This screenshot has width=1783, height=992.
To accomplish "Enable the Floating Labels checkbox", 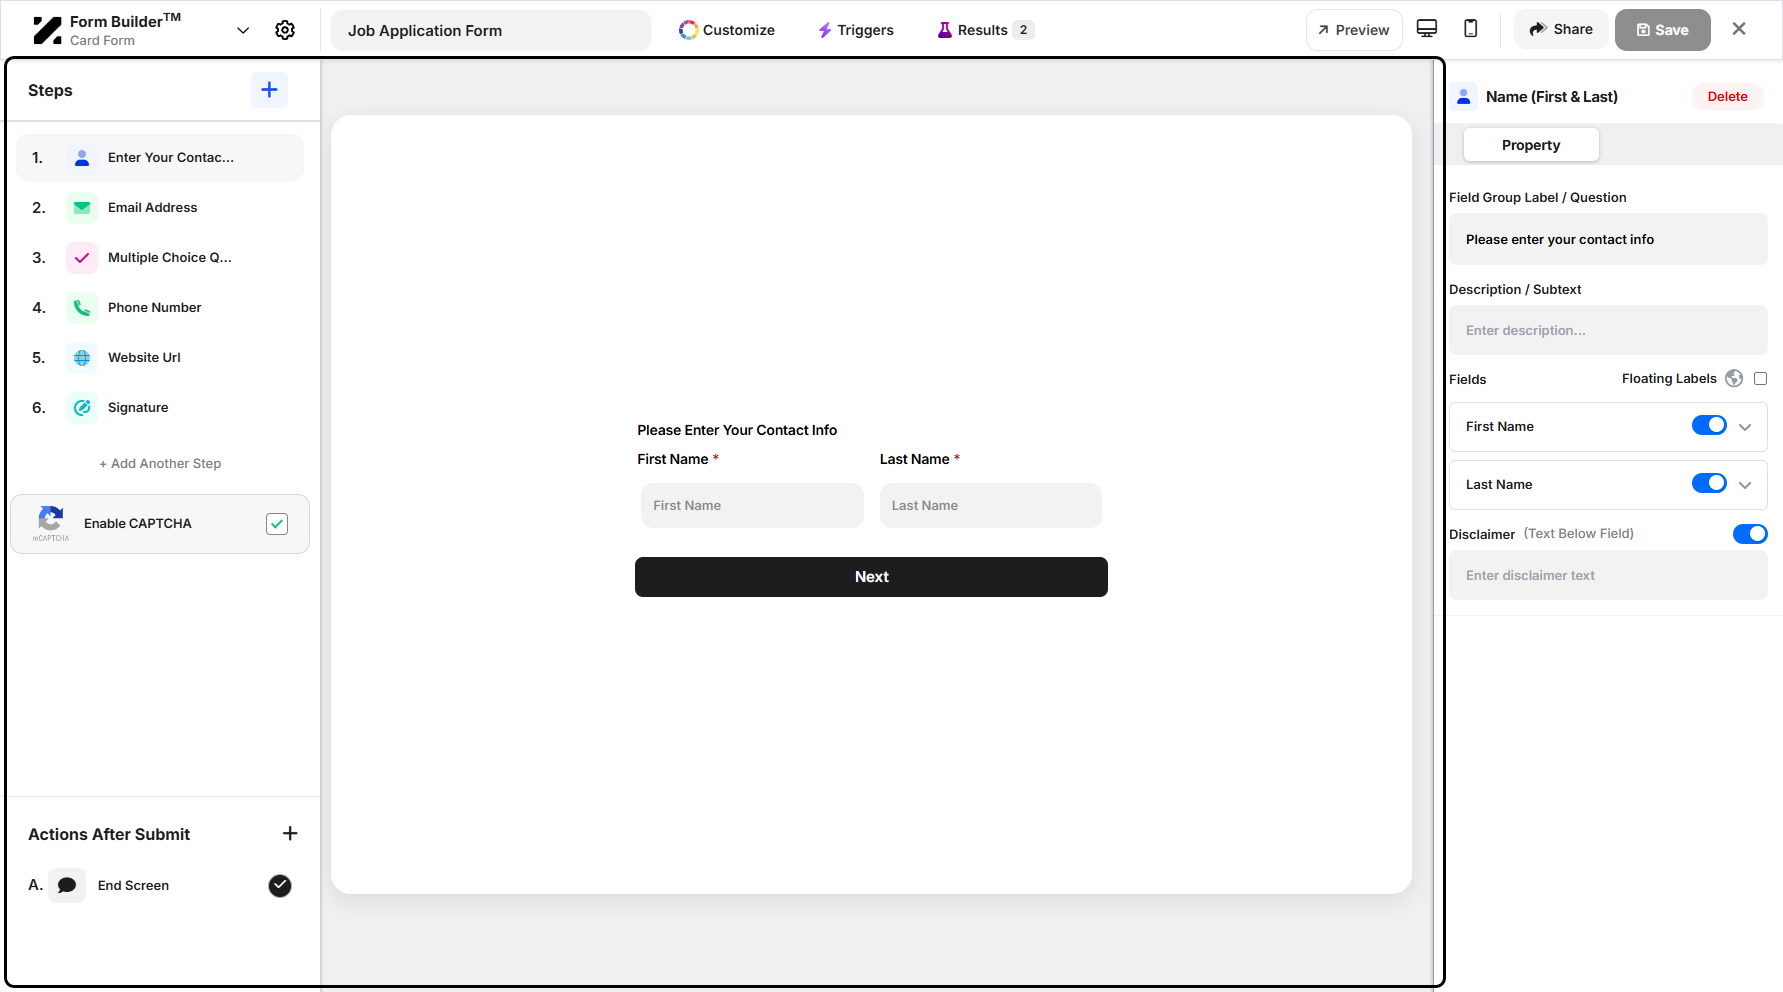I will point(1760,379).
